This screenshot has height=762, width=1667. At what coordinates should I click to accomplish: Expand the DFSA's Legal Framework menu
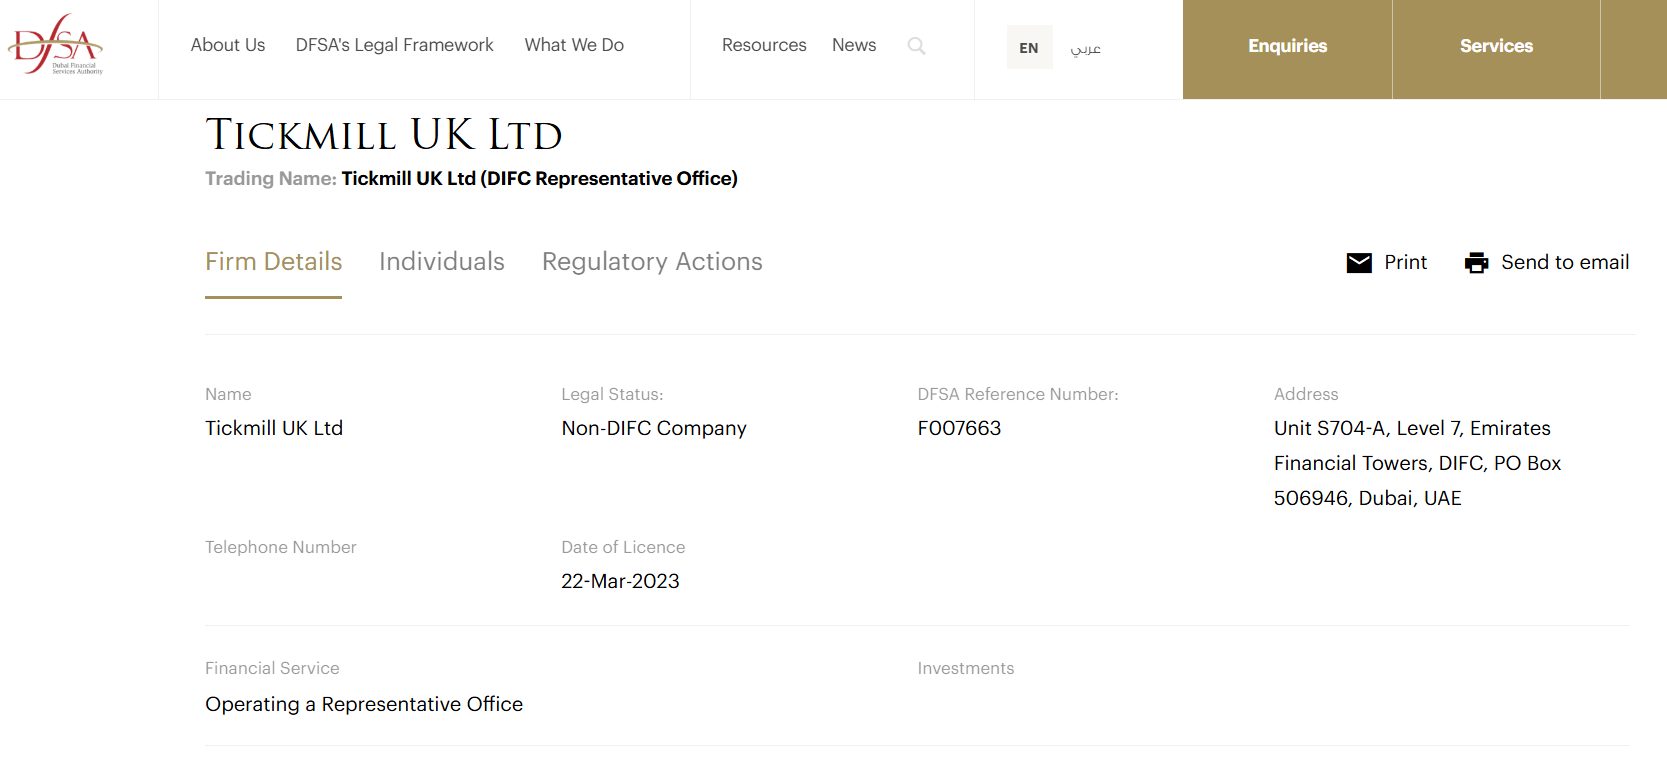pos(394,45)
